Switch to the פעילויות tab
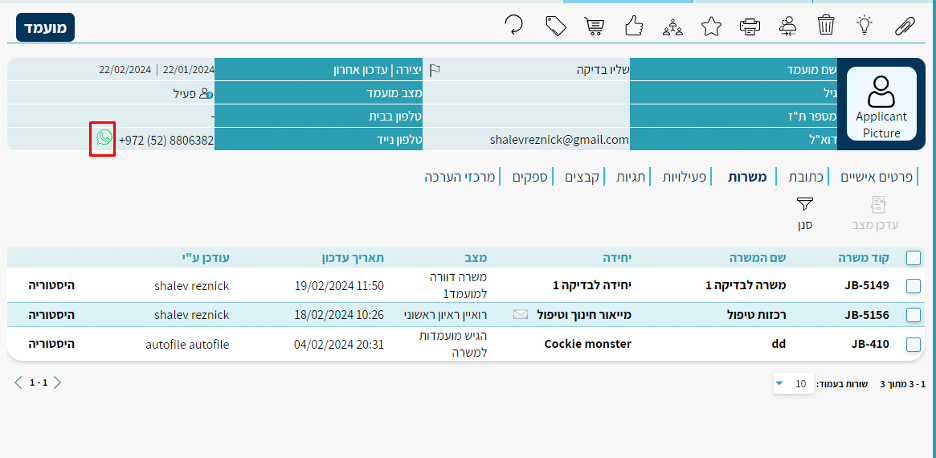The height and width of the screenshot is (458, 936). click(685, 177)
